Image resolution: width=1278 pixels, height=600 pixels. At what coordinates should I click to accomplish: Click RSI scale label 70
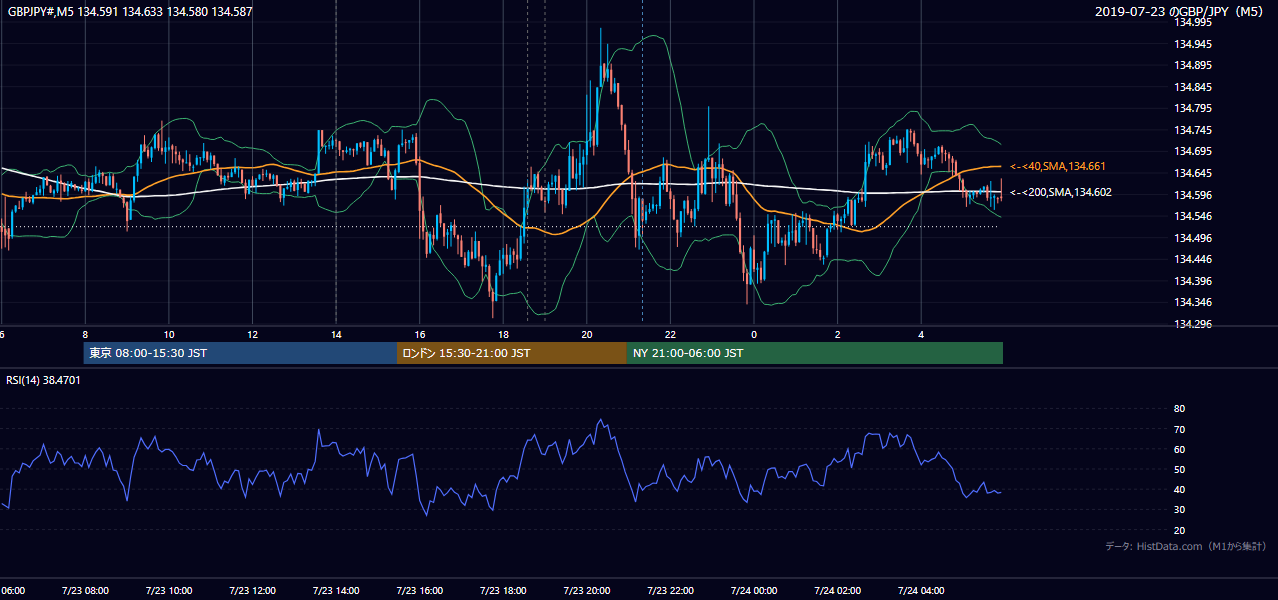[x=1179, y=430]
